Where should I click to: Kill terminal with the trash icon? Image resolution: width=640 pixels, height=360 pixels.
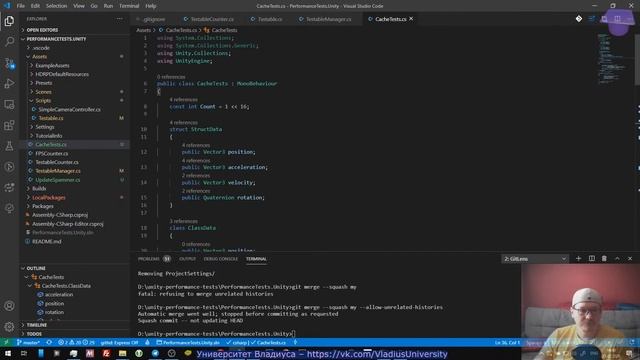click(604, 259)
